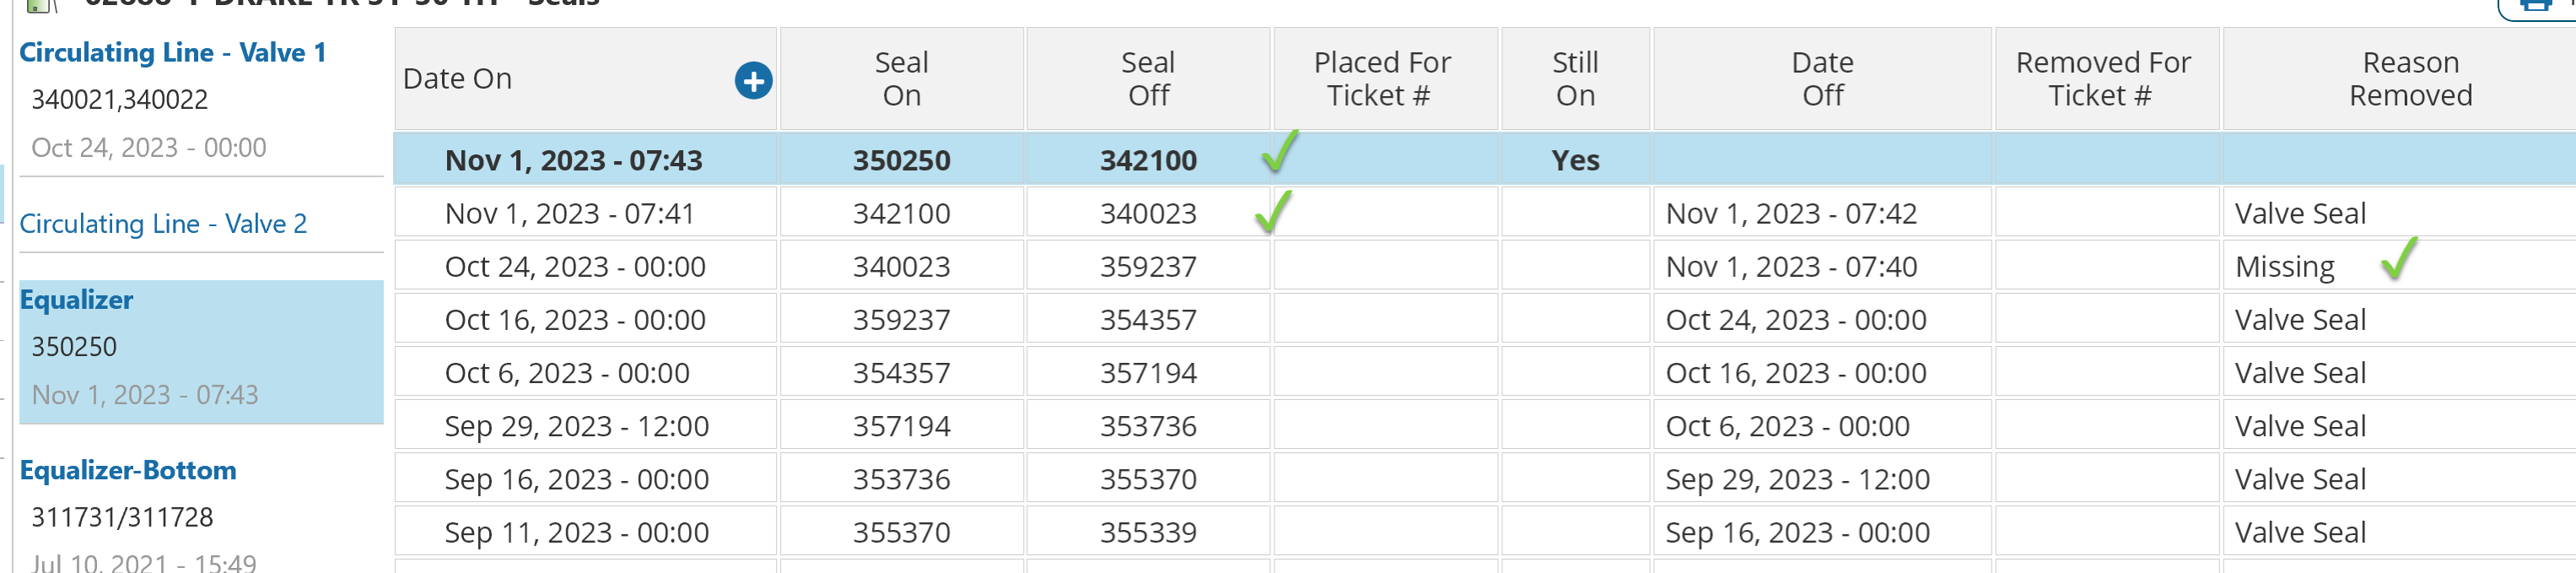
Task: Select the Sep 29, 2023 - 12:00 Date On row
Action: tap(576, 427)
